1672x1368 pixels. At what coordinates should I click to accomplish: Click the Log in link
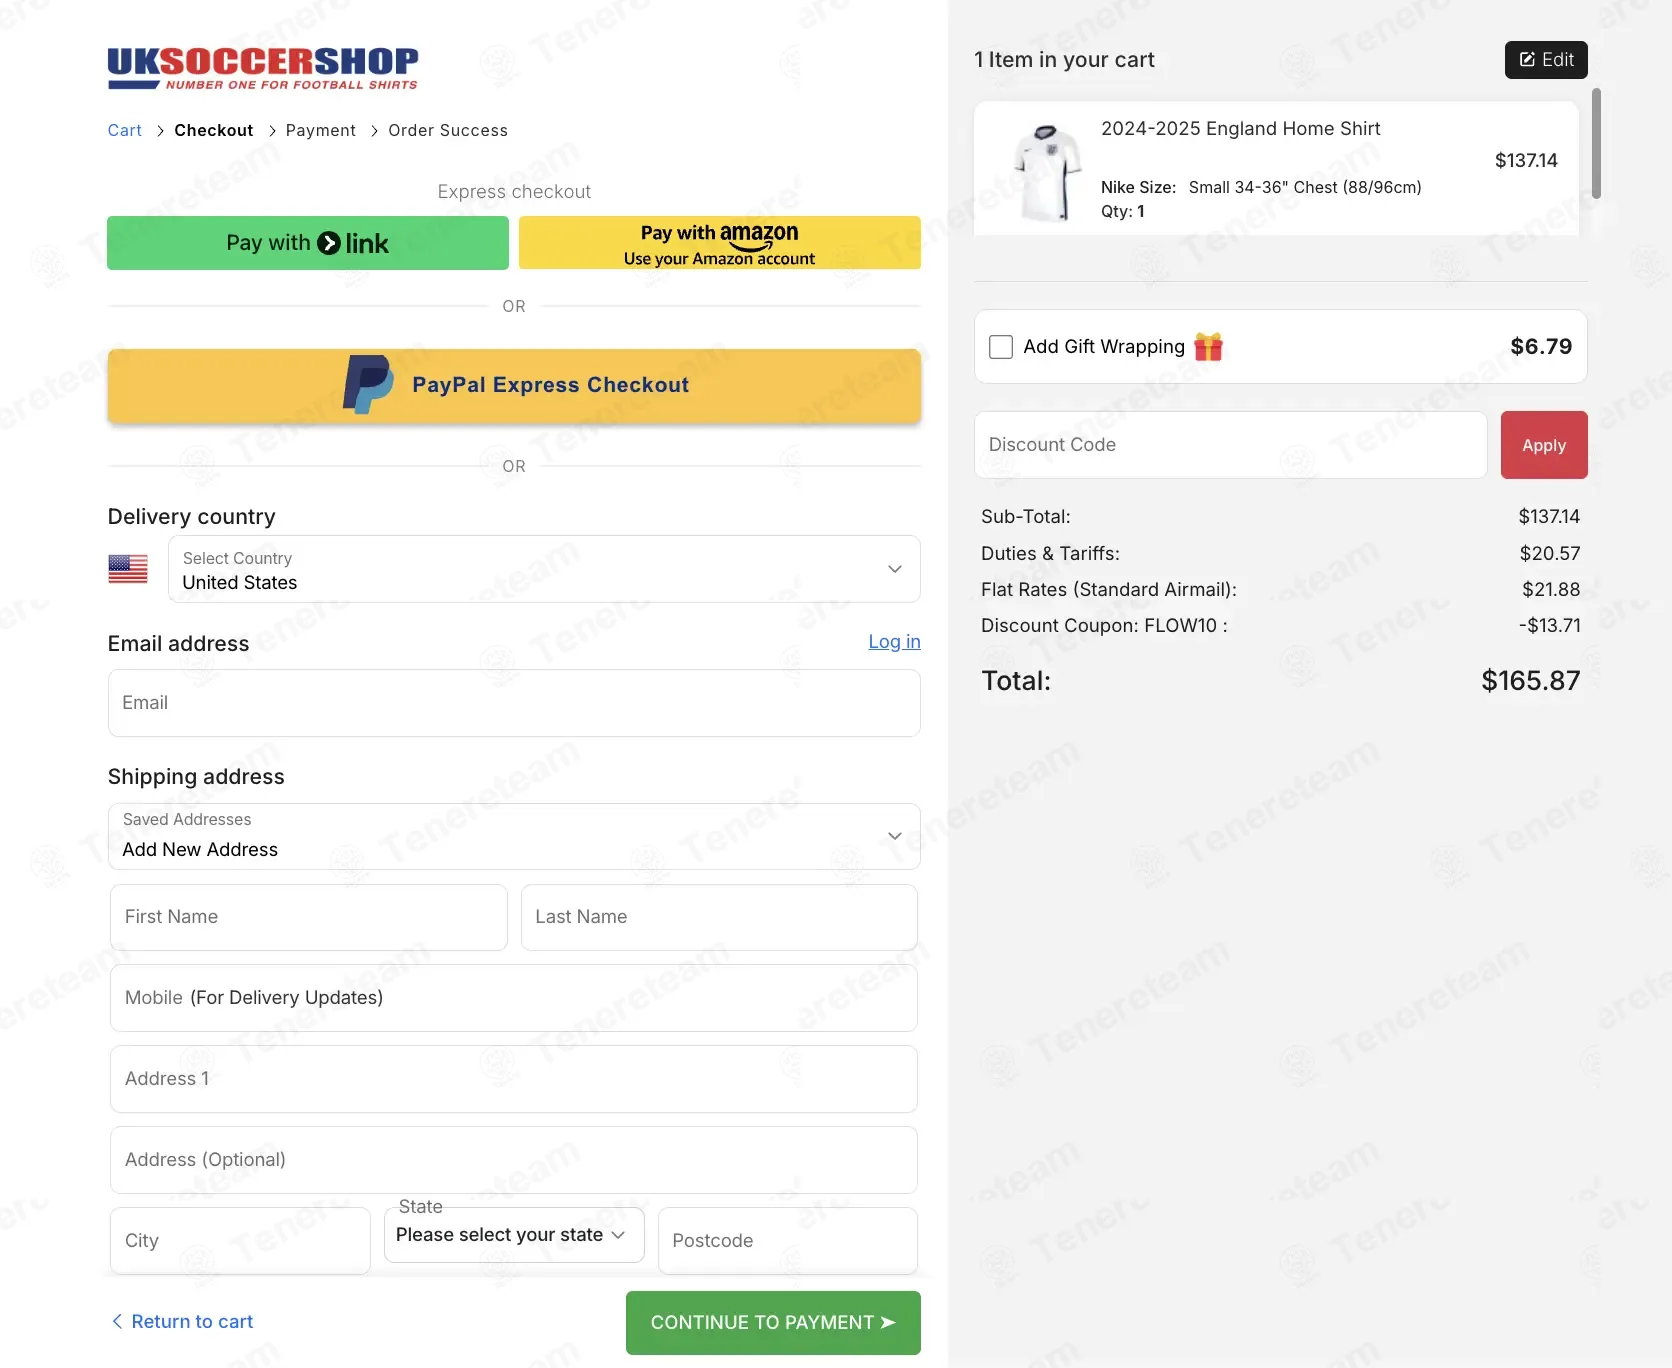[894, 642]
